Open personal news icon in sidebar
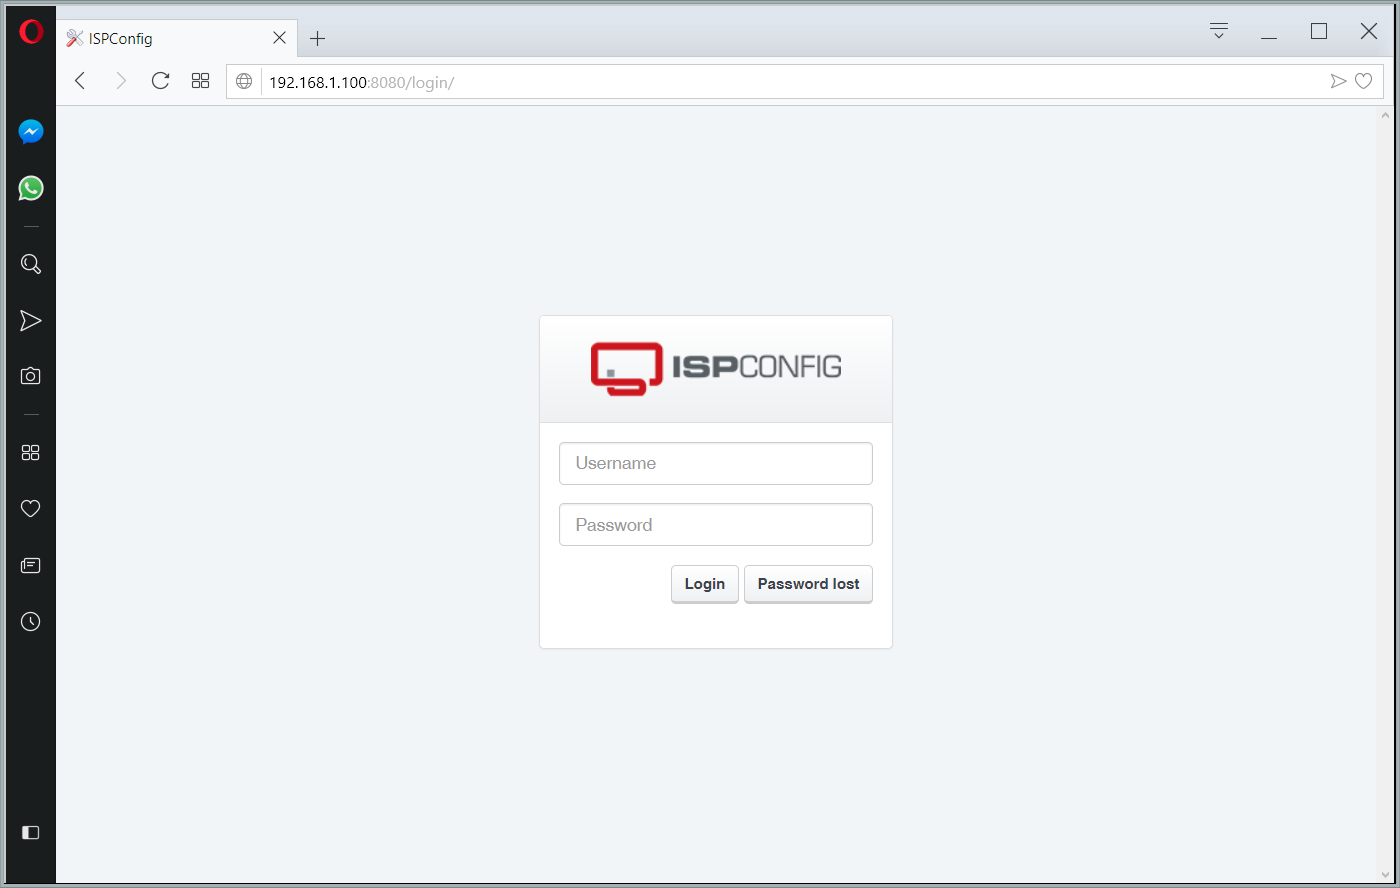This screenshot has height=888, width=1400. [x=31, y=565]
